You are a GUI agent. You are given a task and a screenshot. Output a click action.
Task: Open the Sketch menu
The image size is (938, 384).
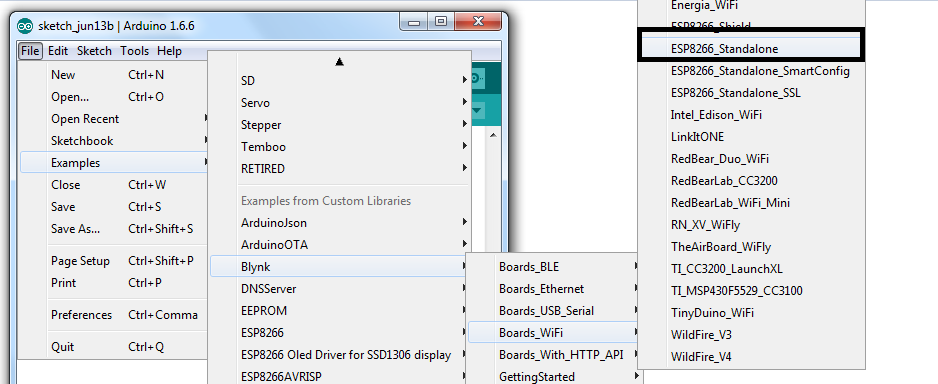[x=95, y=51]
